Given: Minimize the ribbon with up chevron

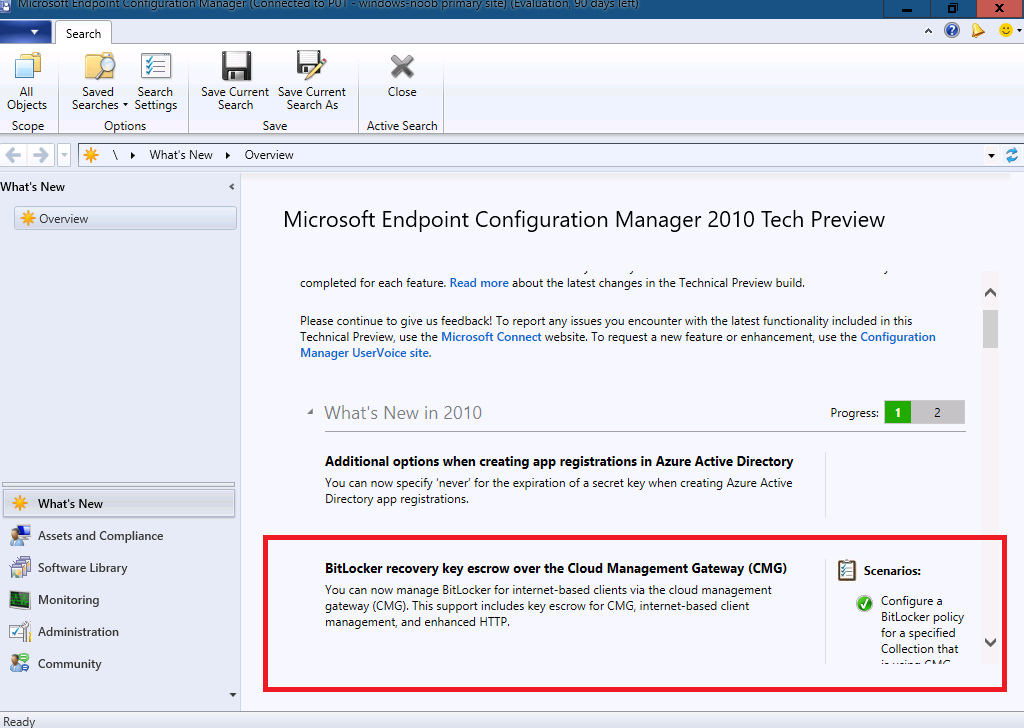Looking at the screenshot, I should click(928, 31).
